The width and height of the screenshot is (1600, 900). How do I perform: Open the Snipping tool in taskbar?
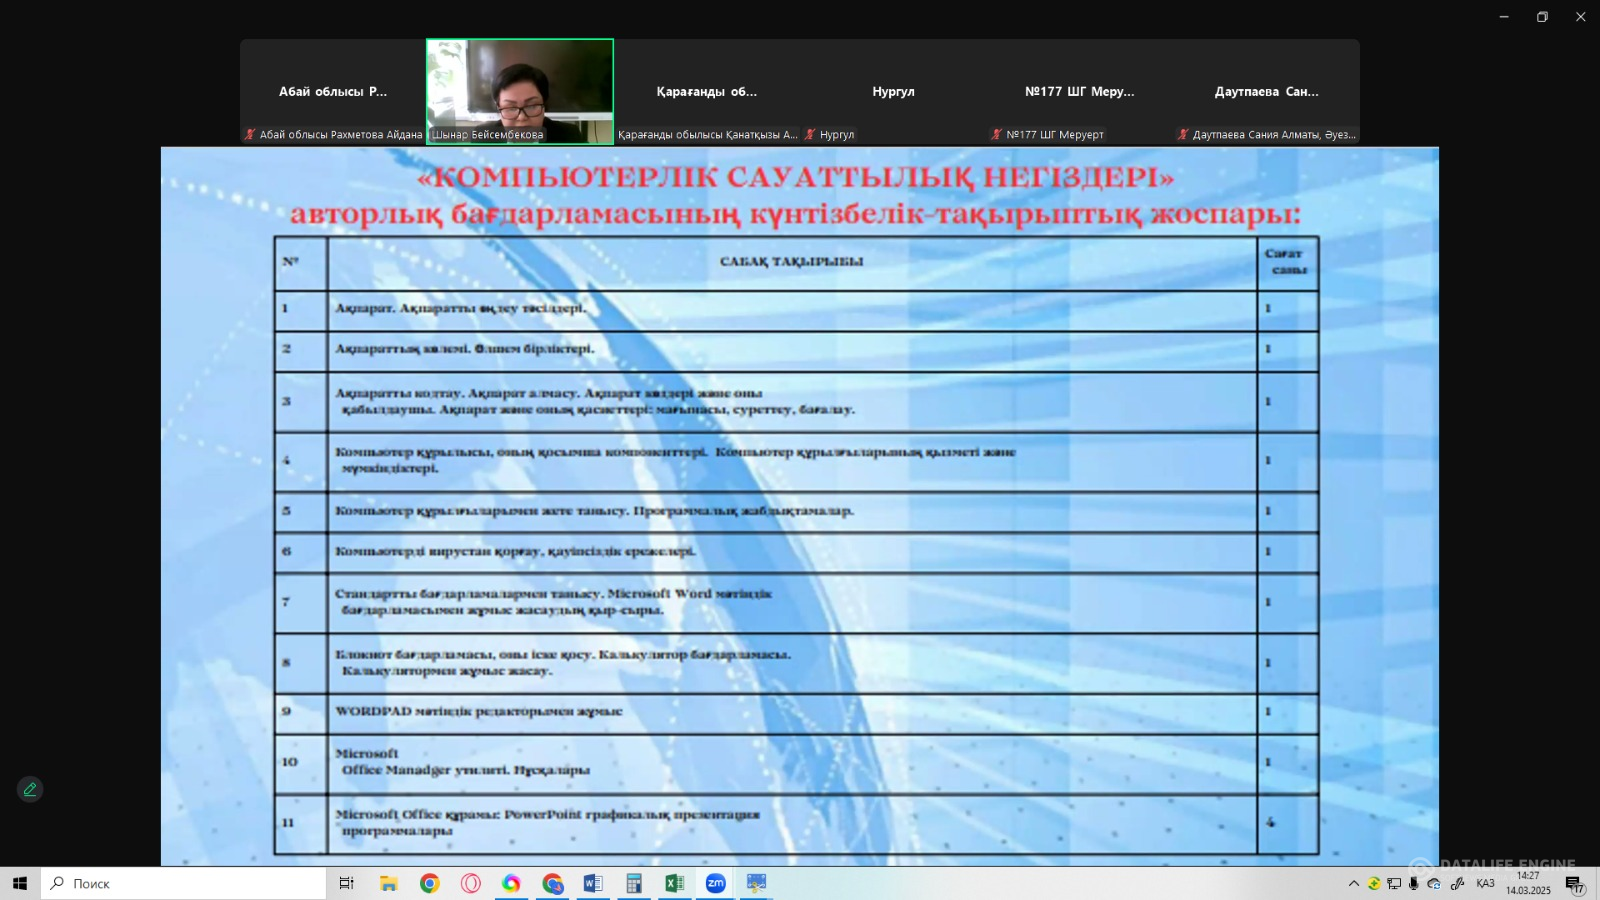pyautogui.click(x=756, y=883)
